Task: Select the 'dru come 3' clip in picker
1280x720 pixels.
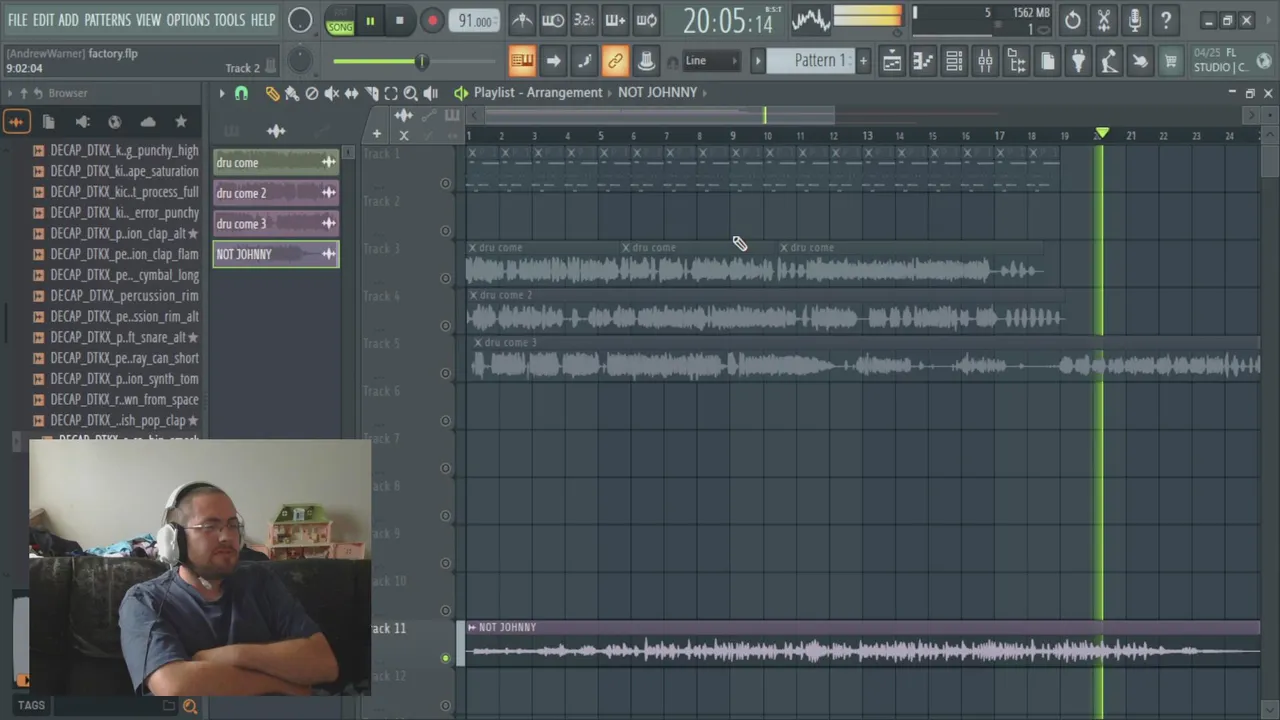Action: [276, 224]
